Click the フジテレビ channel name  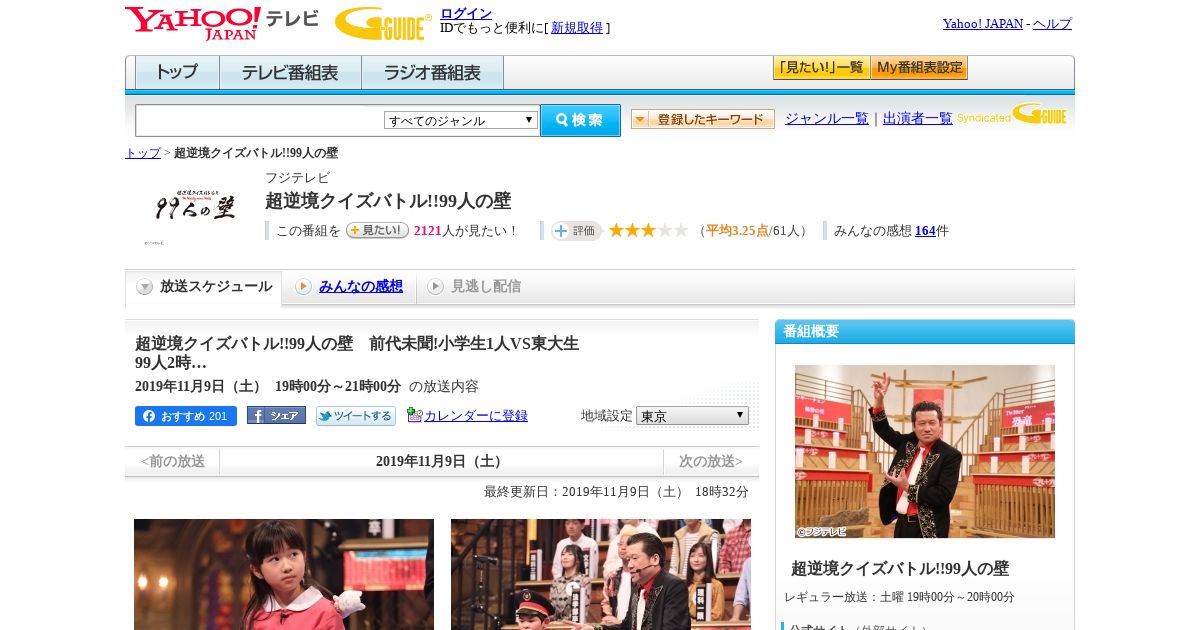pos(297,178)
